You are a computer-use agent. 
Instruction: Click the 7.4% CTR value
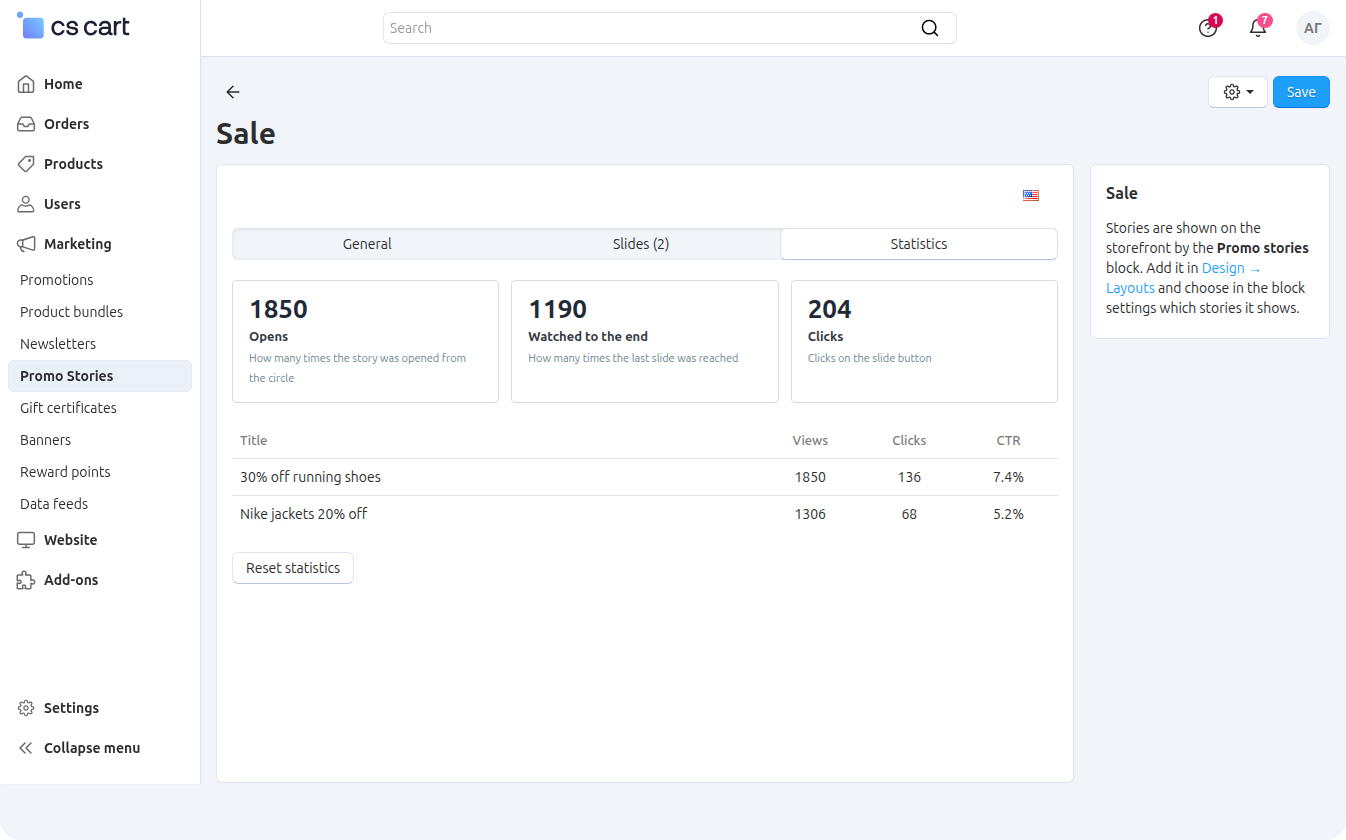1008,477
